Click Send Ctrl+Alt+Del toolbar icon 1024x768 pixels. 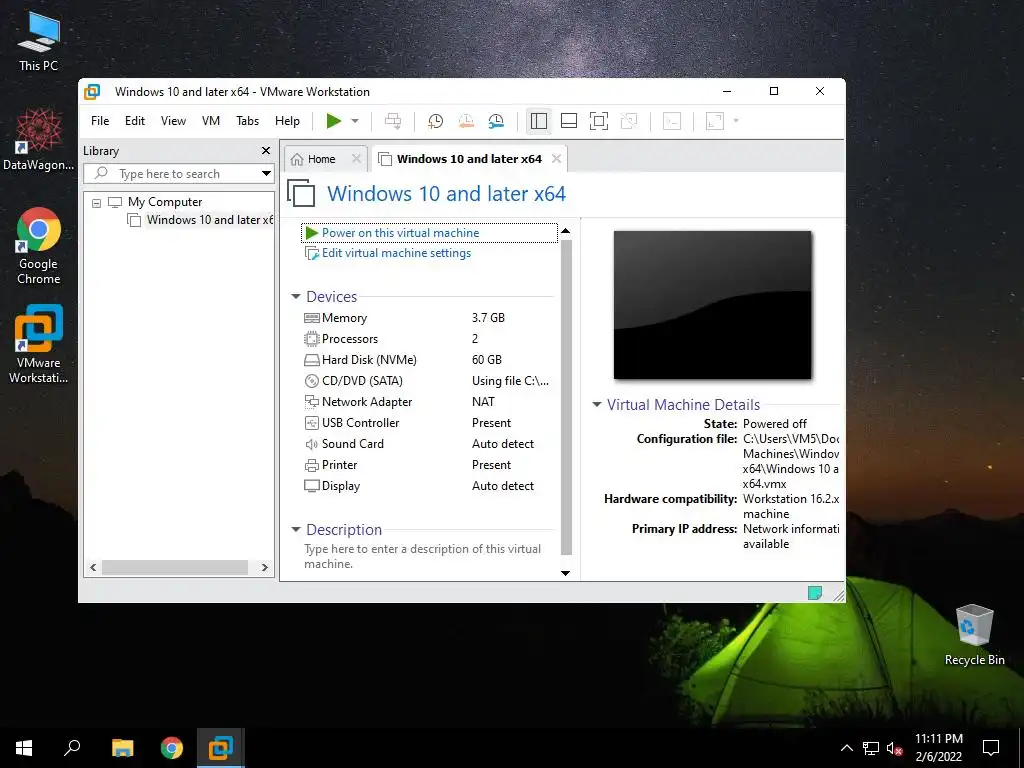pyautogui.click(x=393, y=121)
